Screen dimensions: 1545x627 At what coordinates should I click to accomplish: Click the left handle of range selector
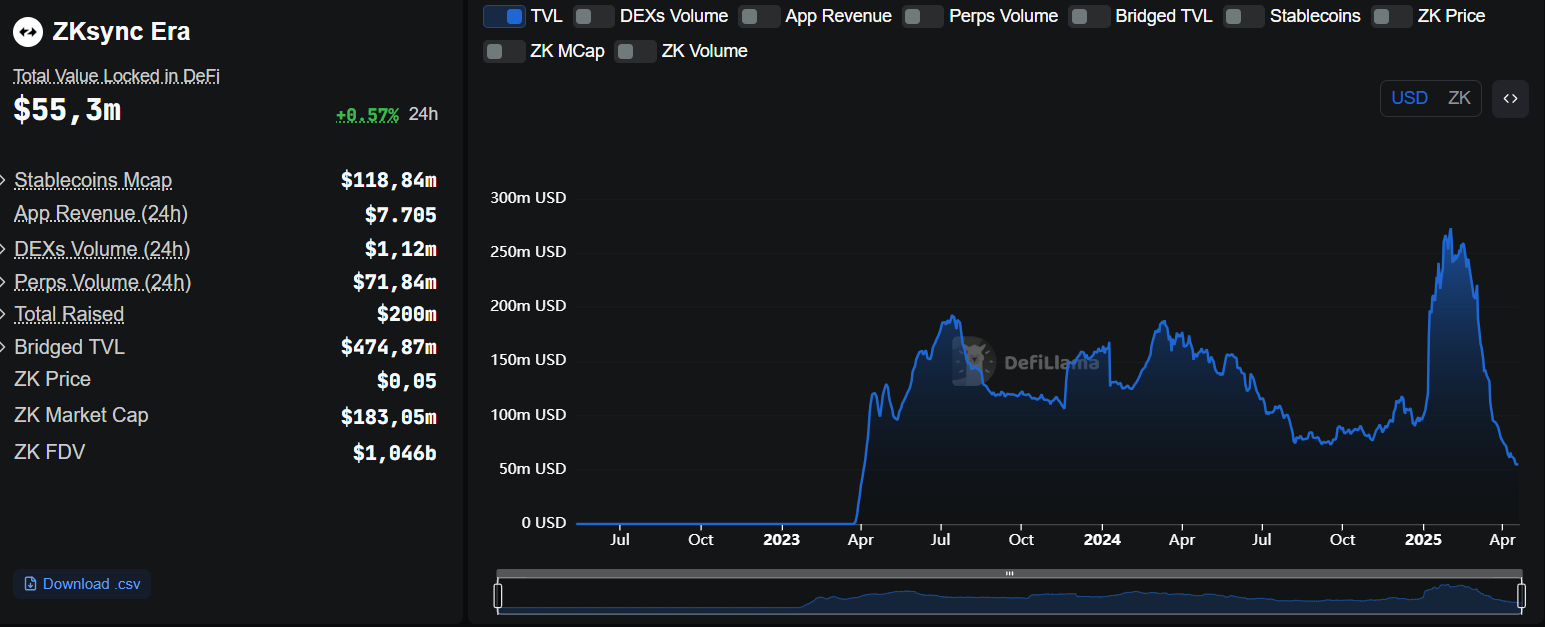pyautogui.click(x=498, y=596)
